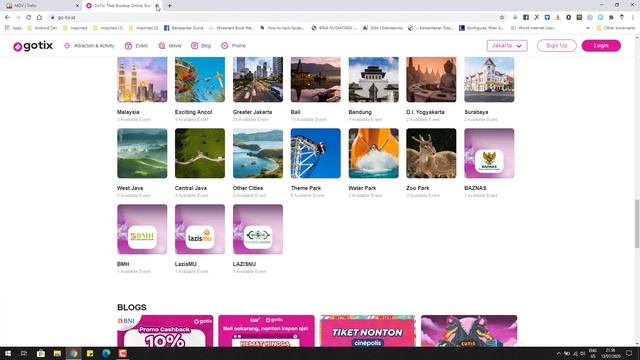Open the BNI Promo Cashback blog banner

tap(165, 331)
